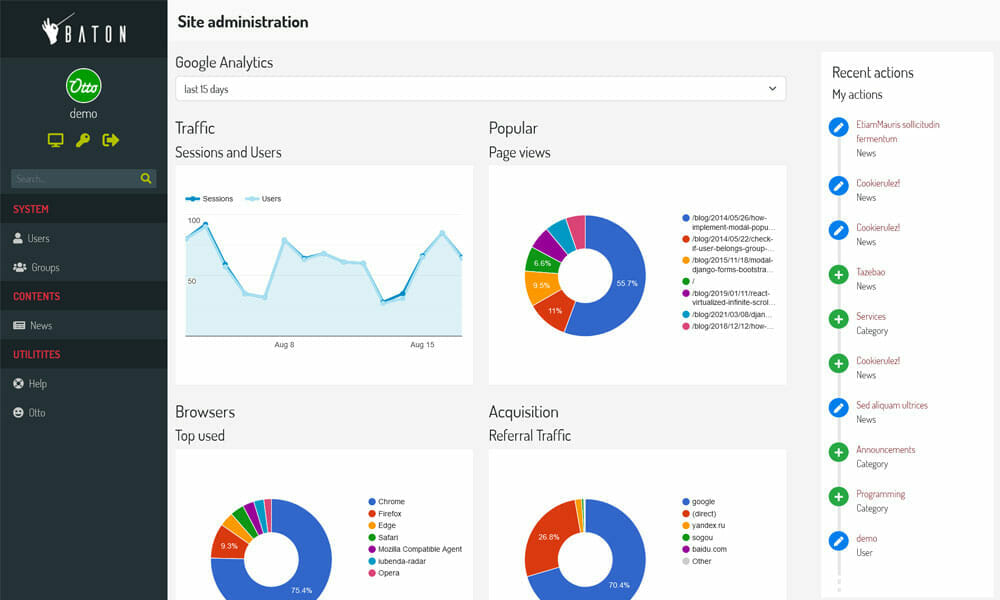Image resolution: width=1000 pixels, height=600 pixels.
Task: Open the Programming recent action link
Action: [880, 494]
